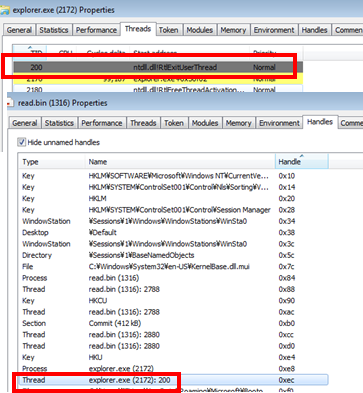The width and height of the screenshot is (363, 393).
Task: Open Statistics tab in read.bin Properties
Action: 59,123
